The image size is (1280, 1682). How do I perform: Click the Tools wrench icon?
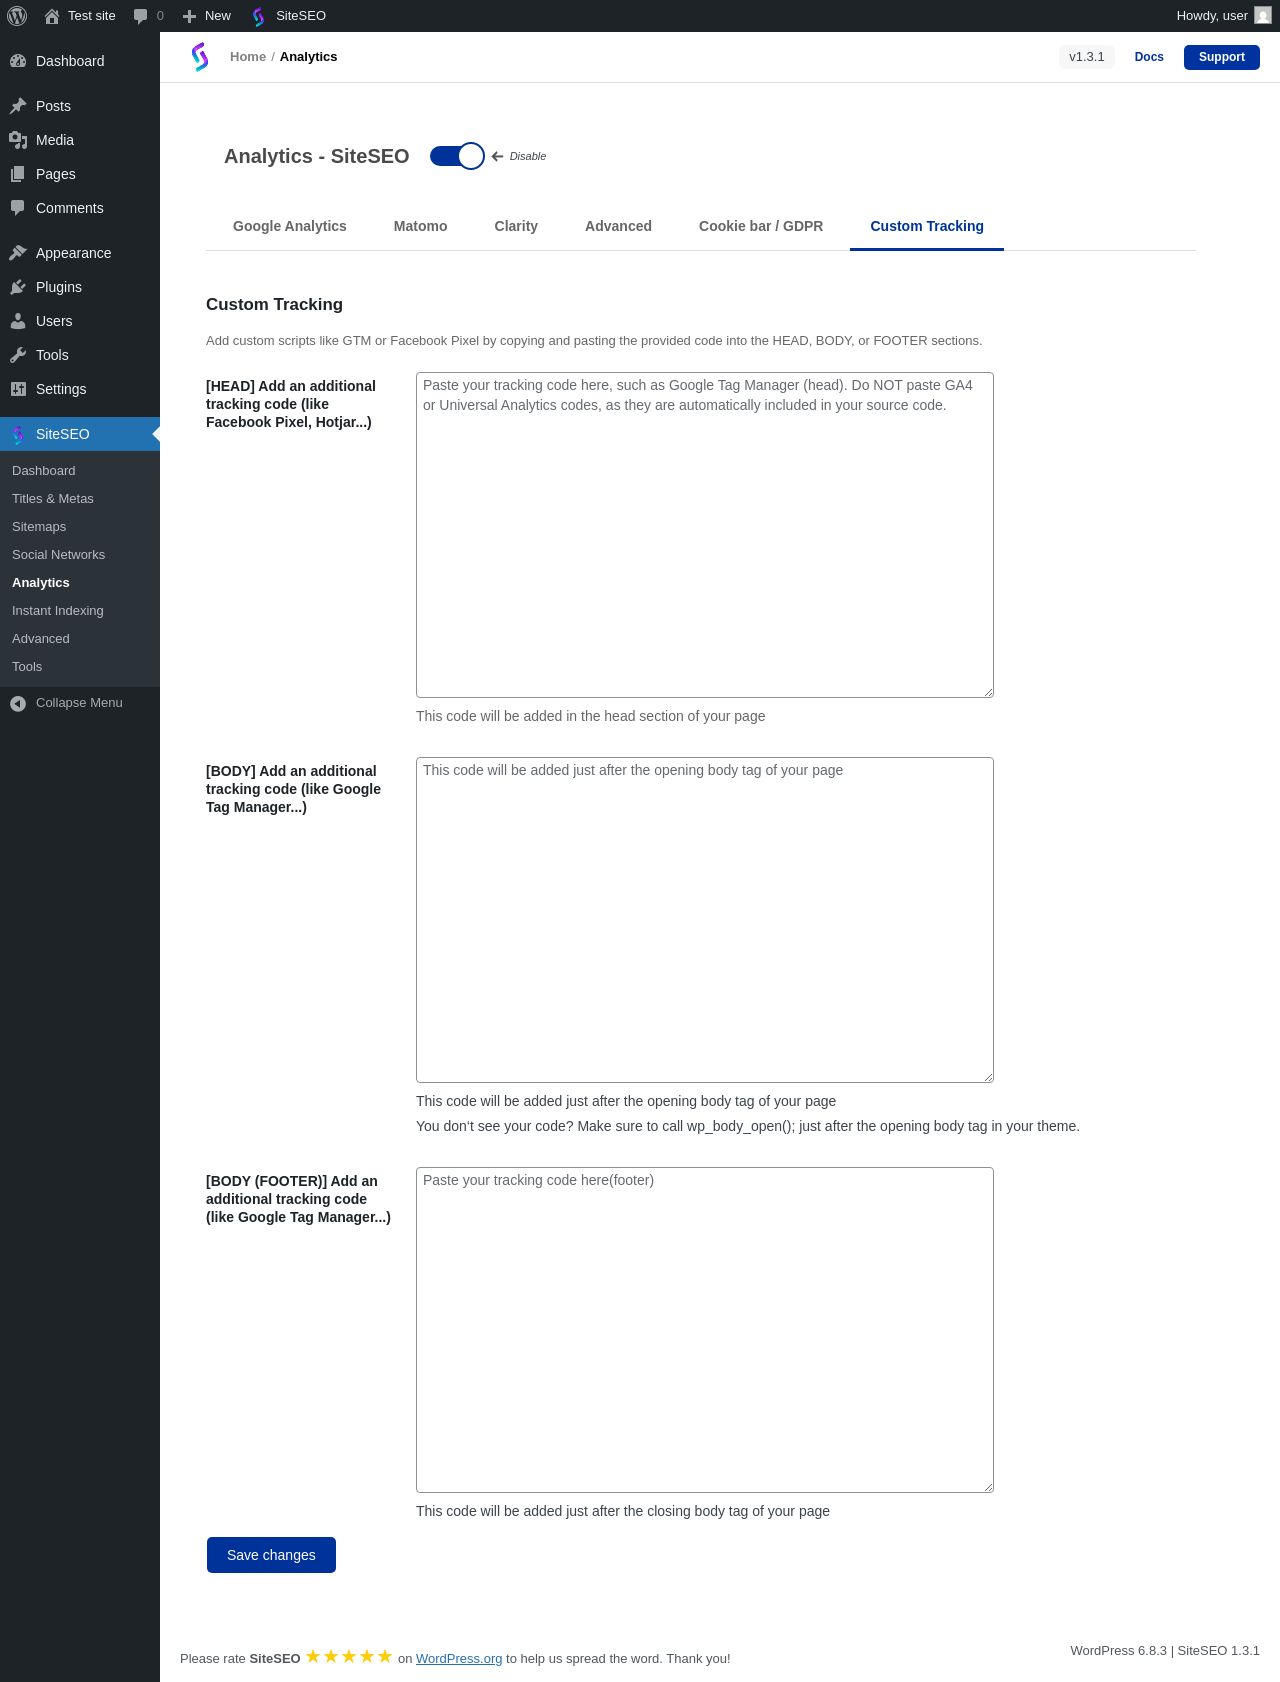(18, 355)
